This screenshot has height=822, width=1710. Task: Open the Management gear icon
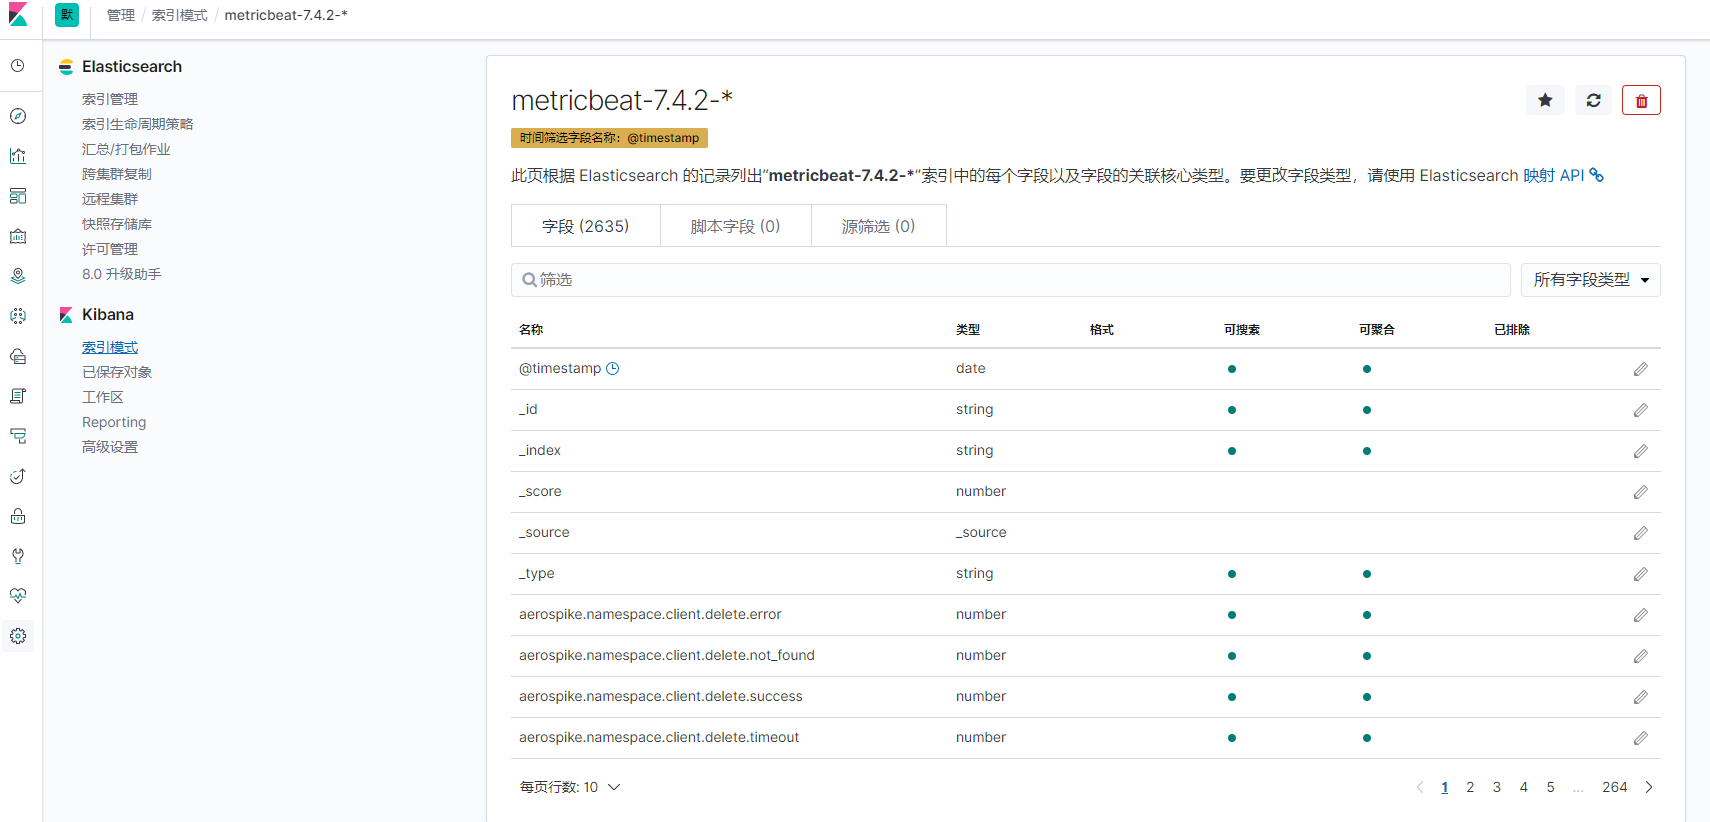(18, 636)
